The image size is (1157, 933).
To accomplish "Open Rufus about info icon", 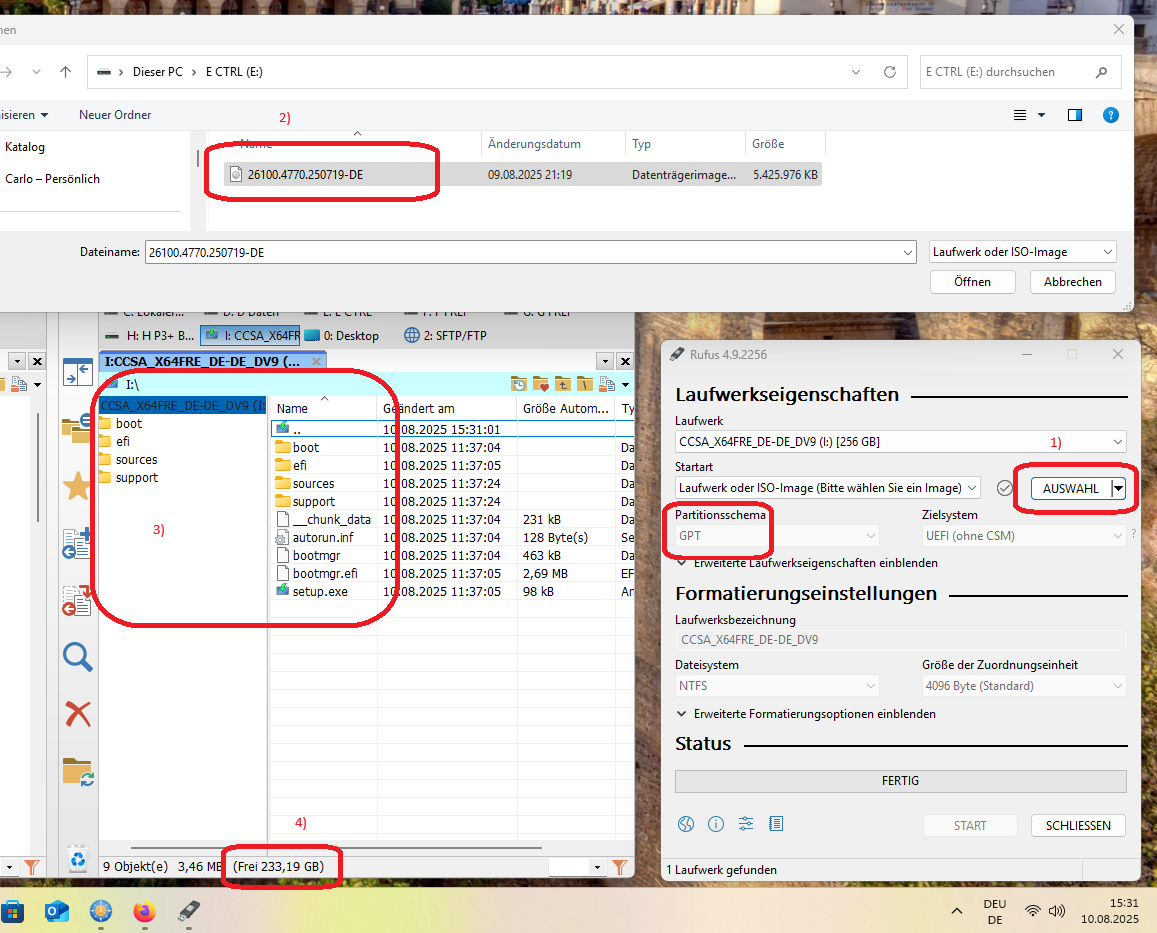I will (716, 824).
